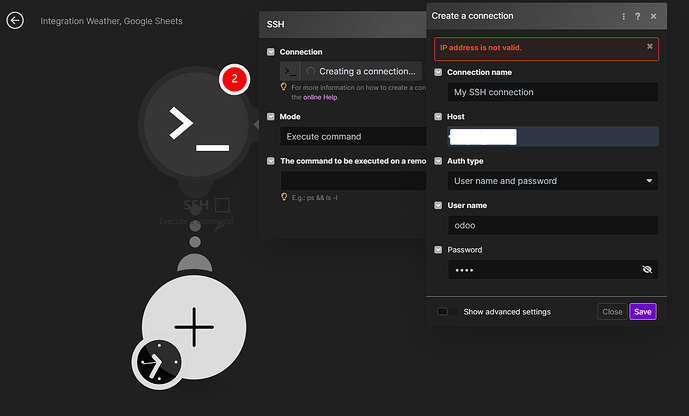Go back using the arrow icon
This screenshot has width=689, height=416.
click(15, 20)
